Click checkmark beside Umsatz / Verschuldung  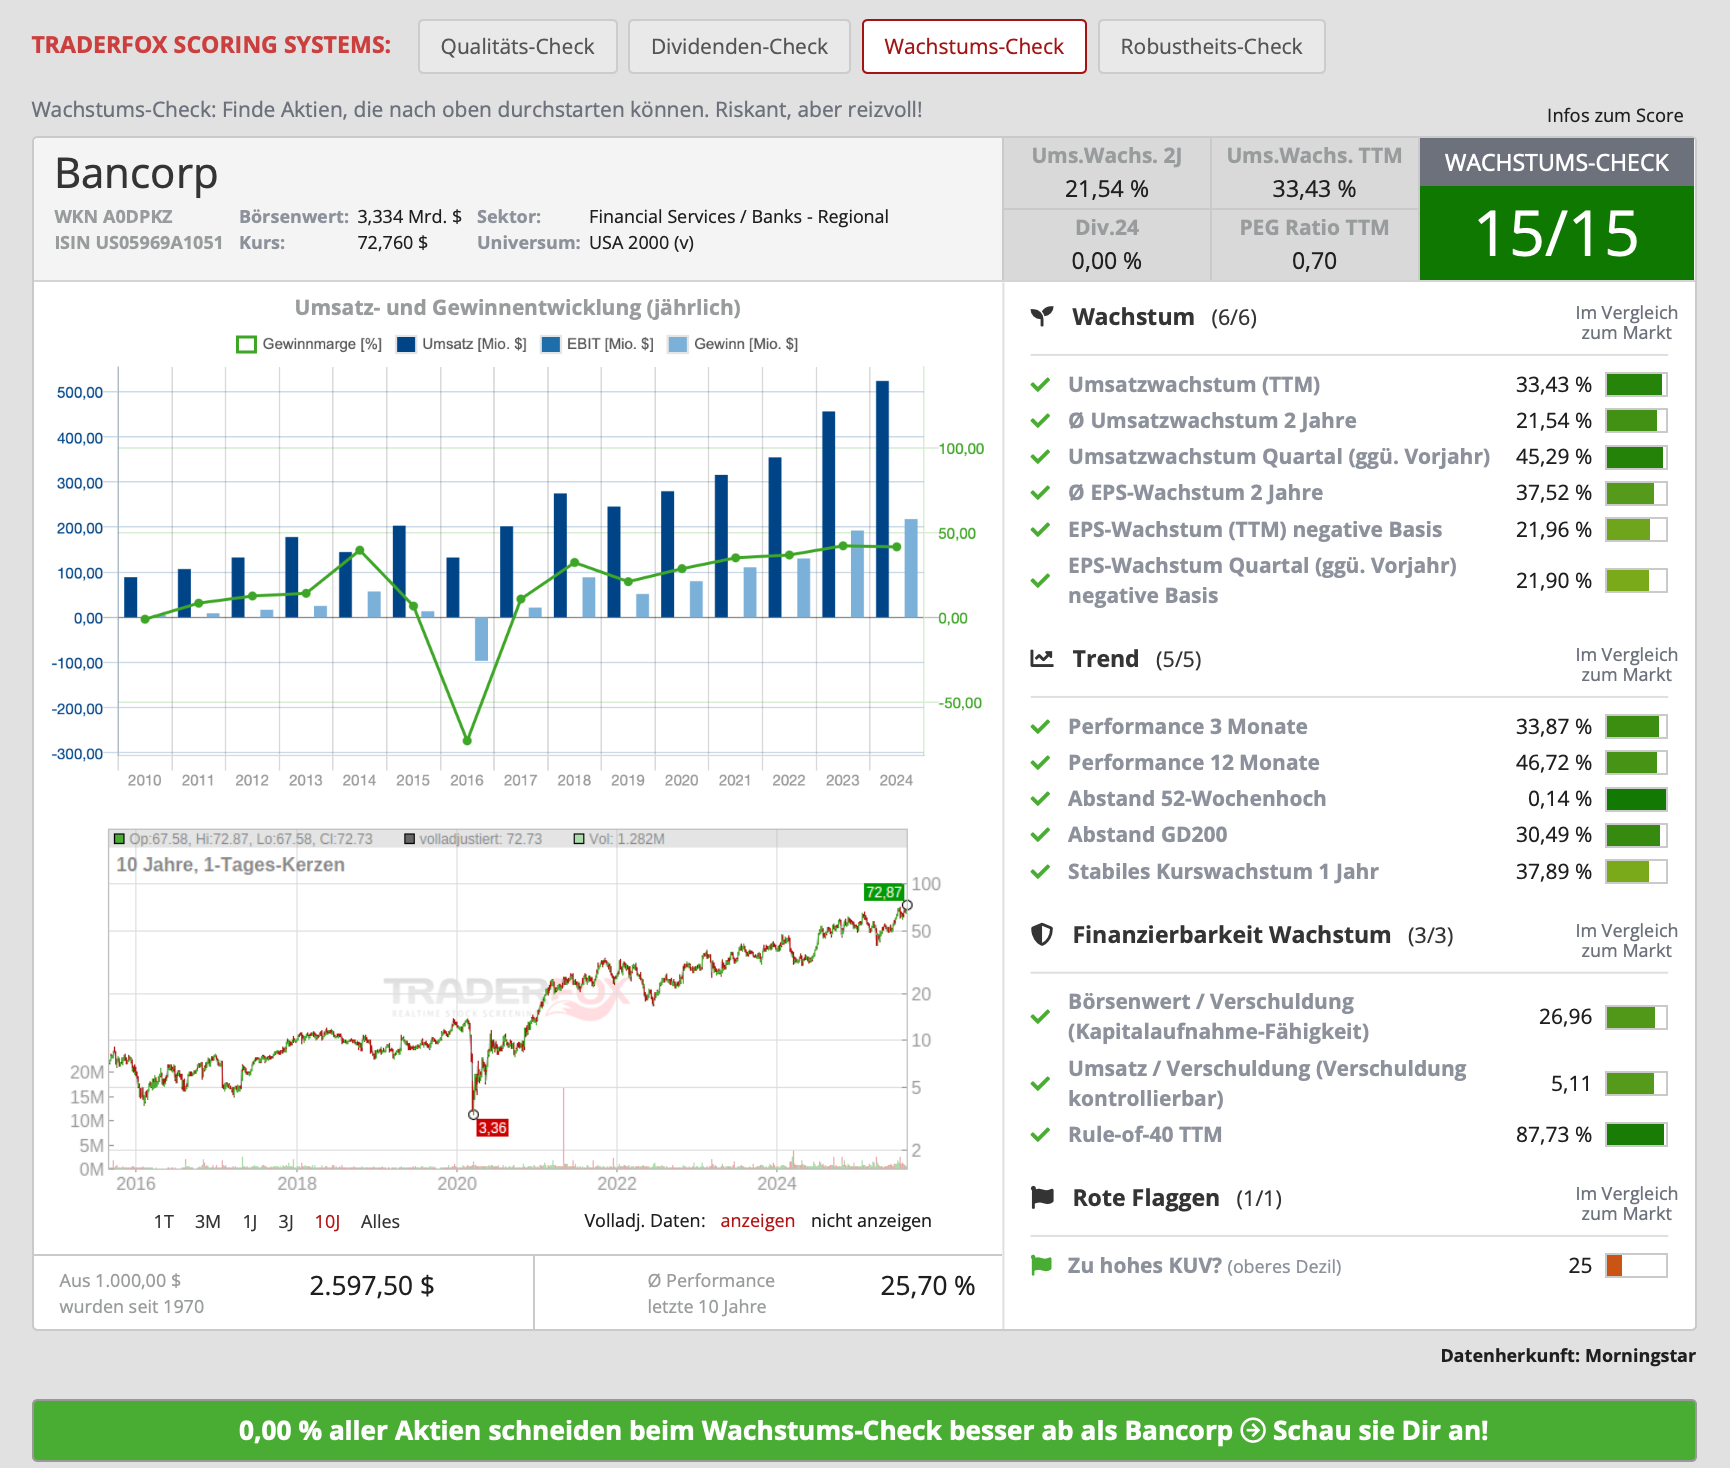click(1040, 1084)
